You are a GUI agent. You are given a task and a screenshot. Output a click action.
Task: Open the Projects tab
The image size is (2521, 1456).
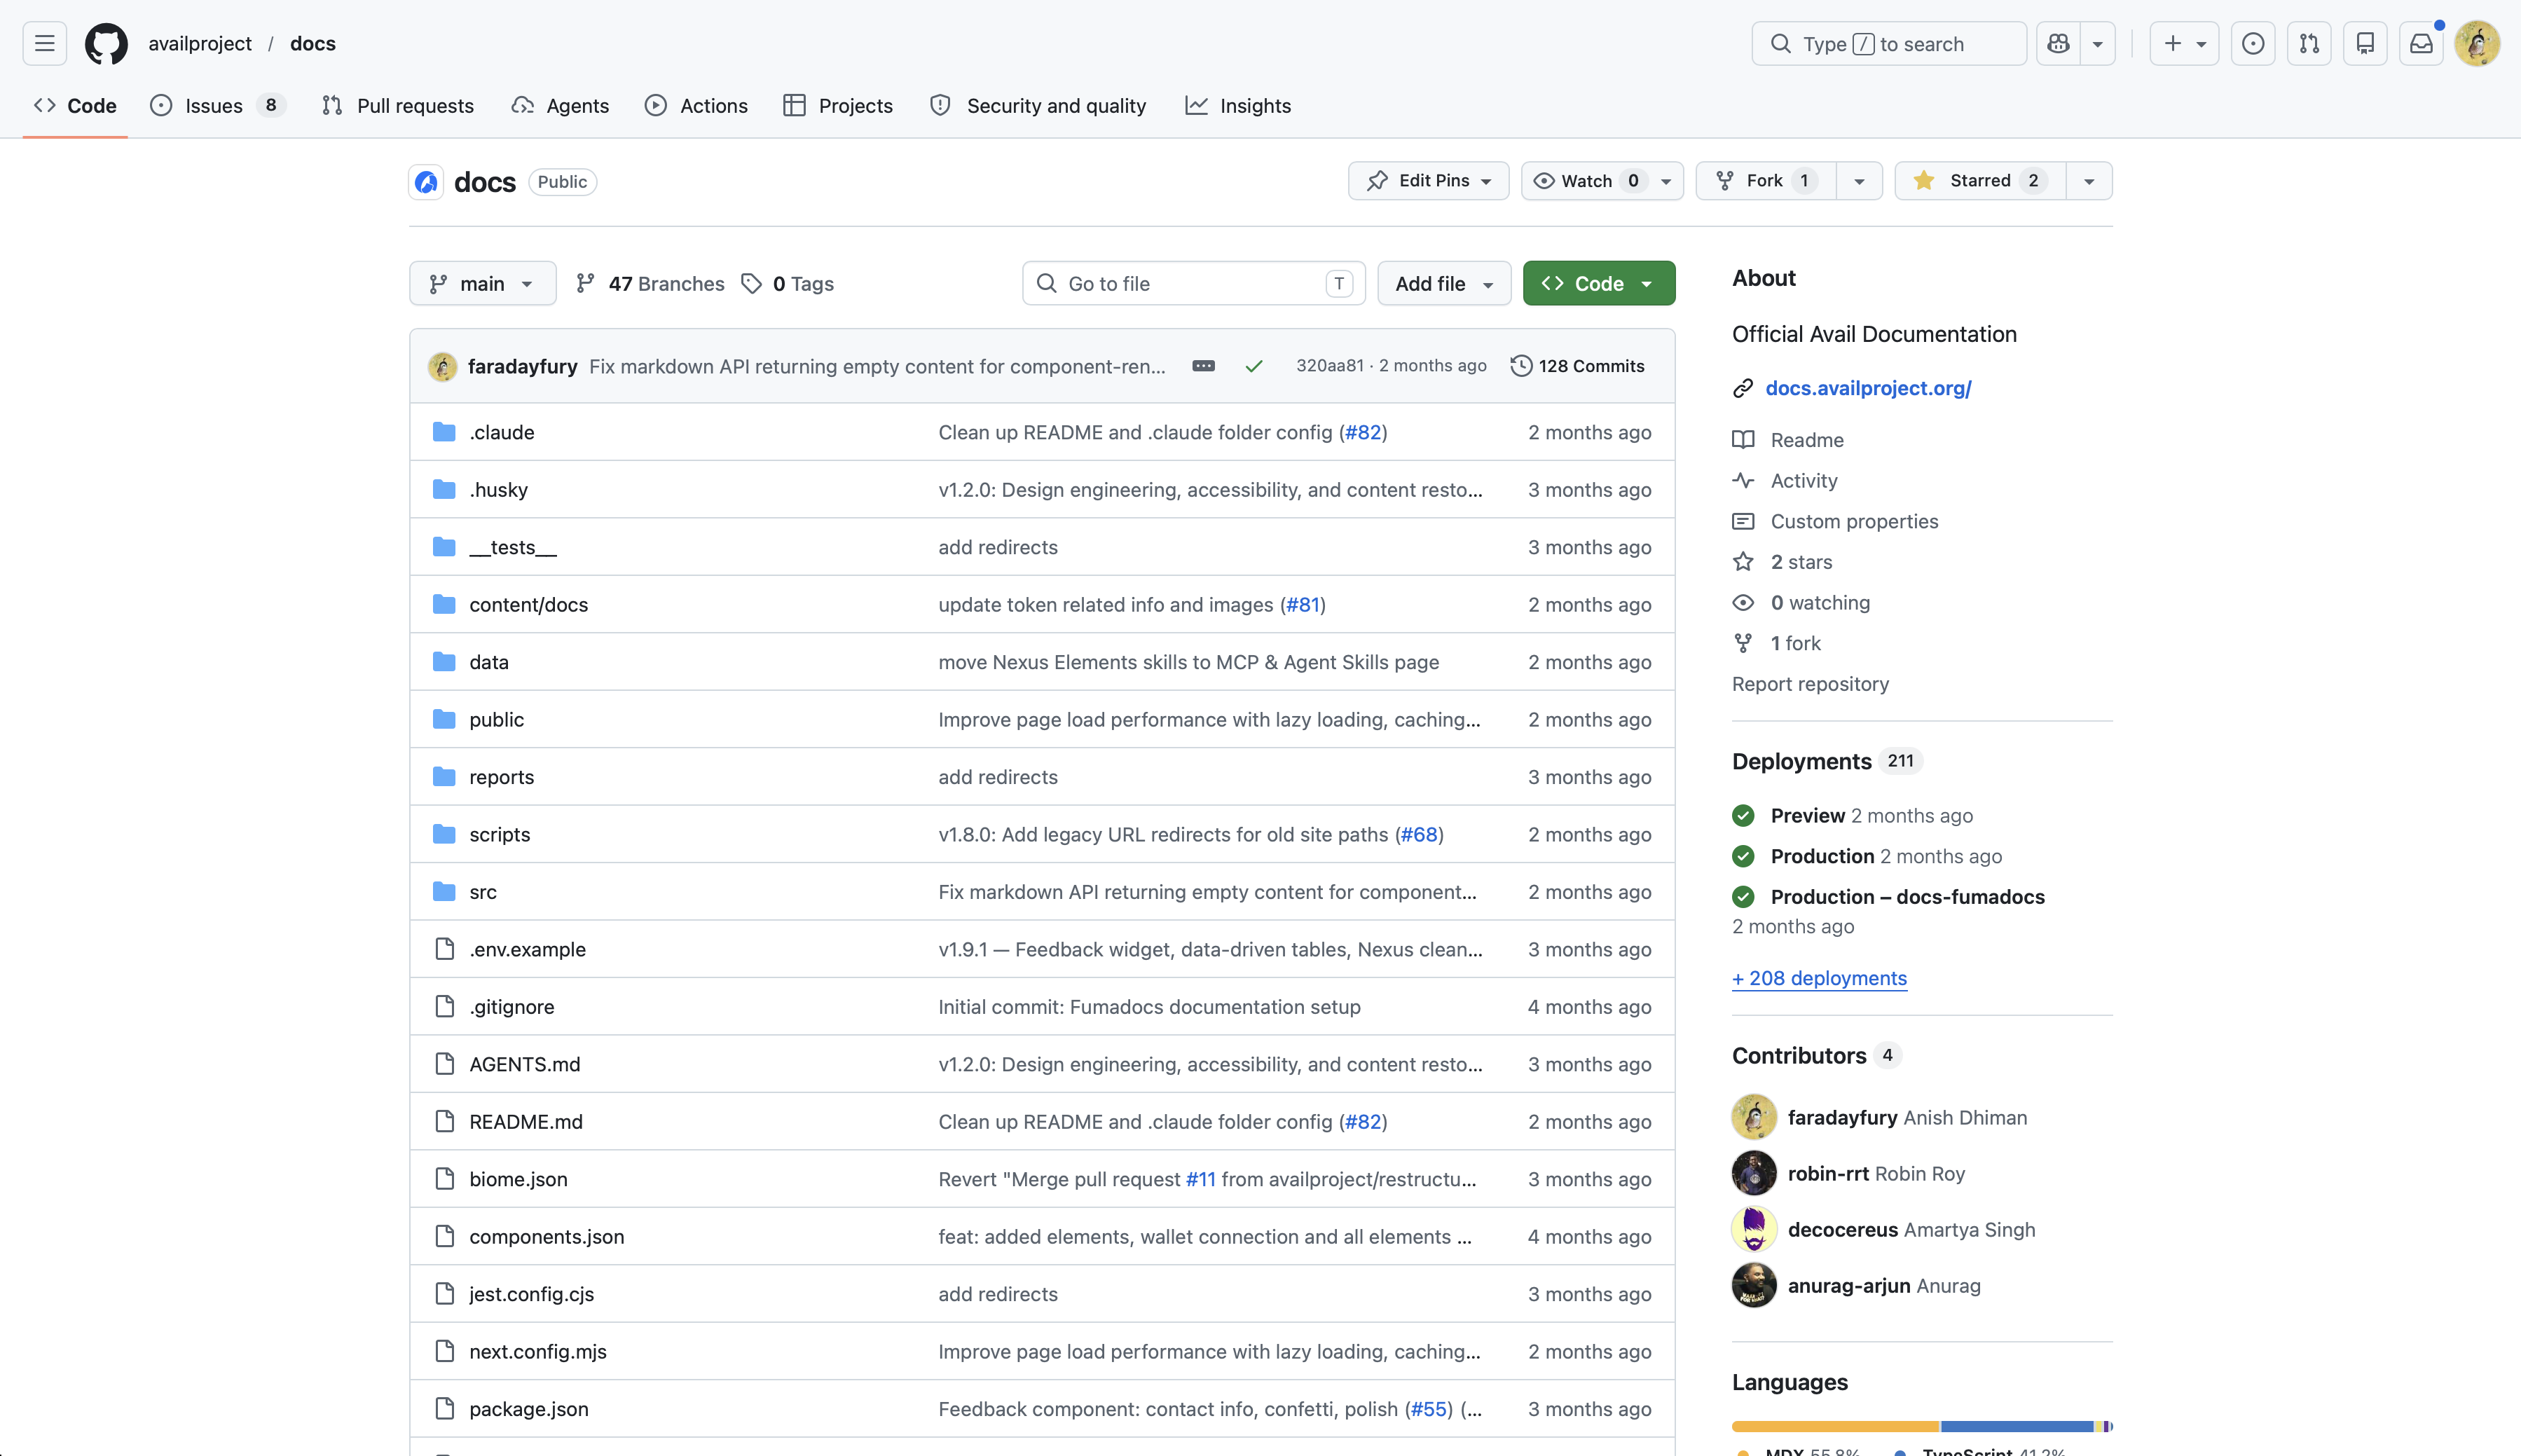838,106
